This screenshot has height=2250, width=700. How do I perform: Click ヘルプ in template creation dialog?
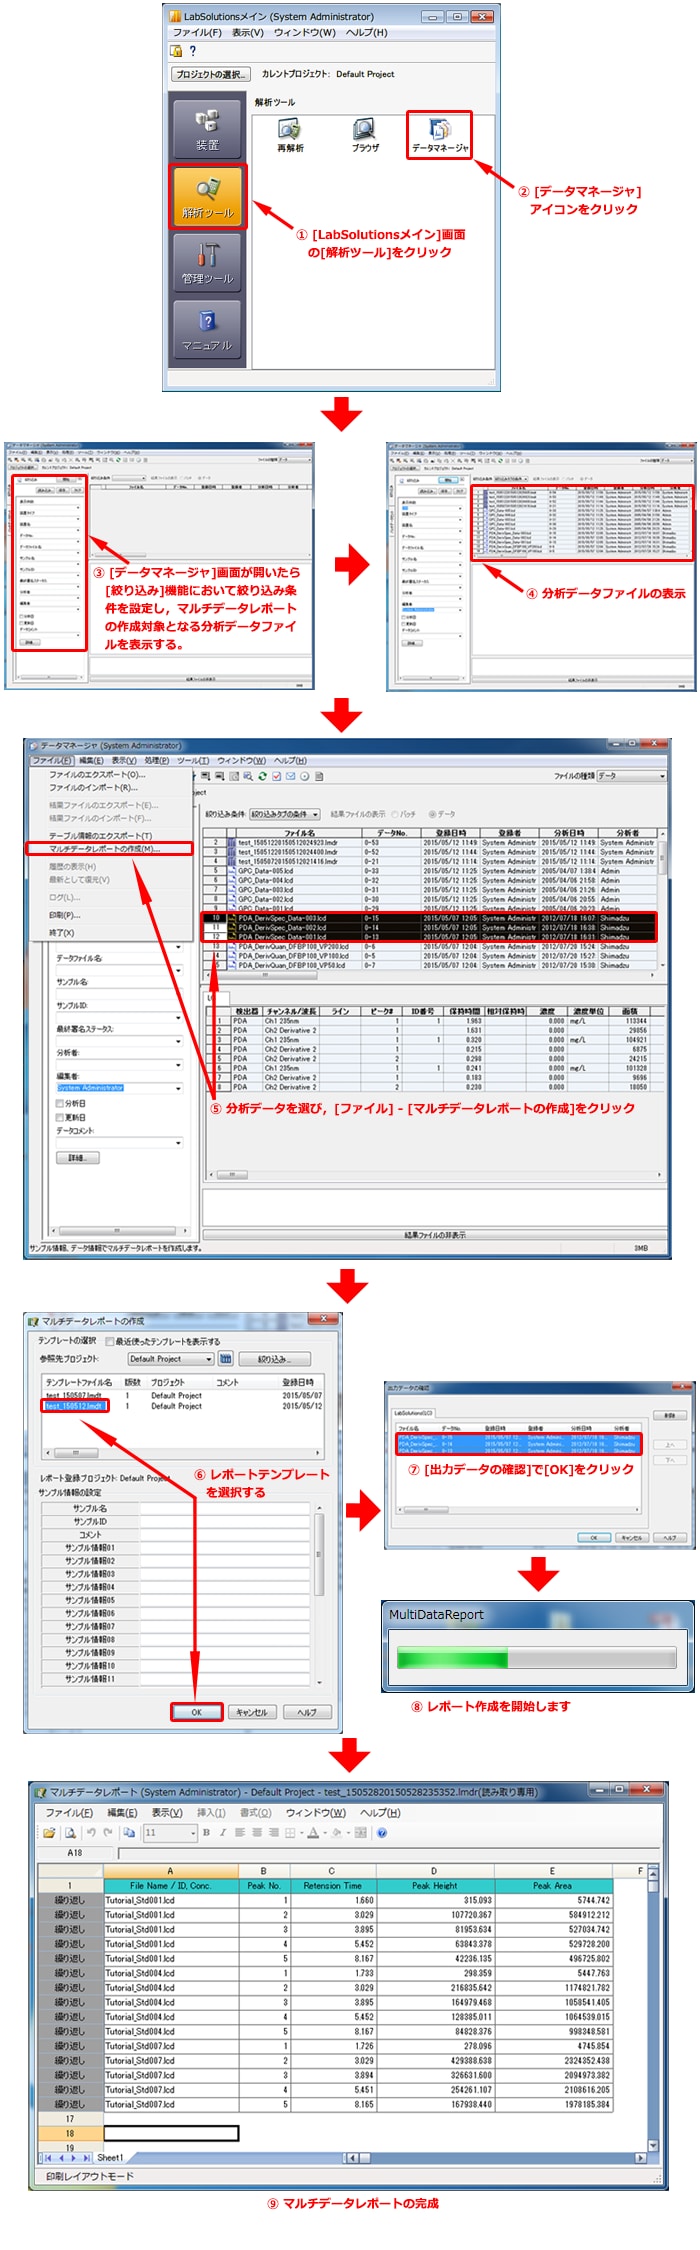(x=307, y=1712)
